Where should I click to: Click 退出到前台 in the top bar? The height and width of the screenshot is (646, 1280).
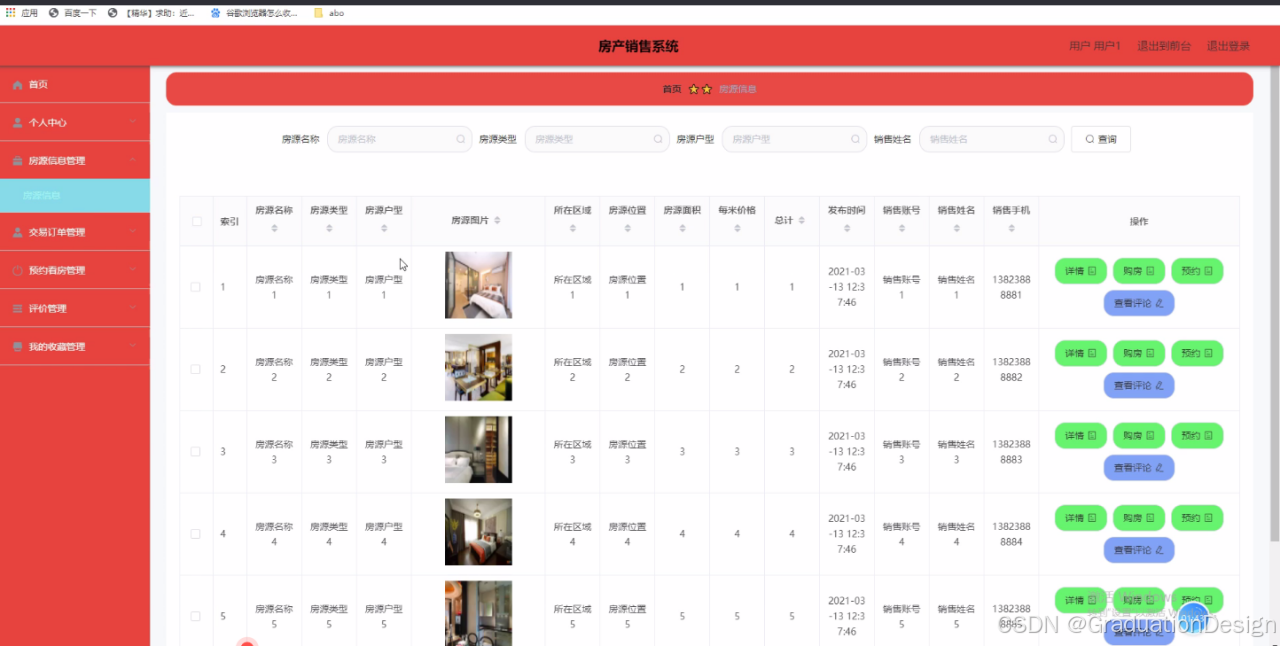pyautogui.click(x=1164, y=46)
